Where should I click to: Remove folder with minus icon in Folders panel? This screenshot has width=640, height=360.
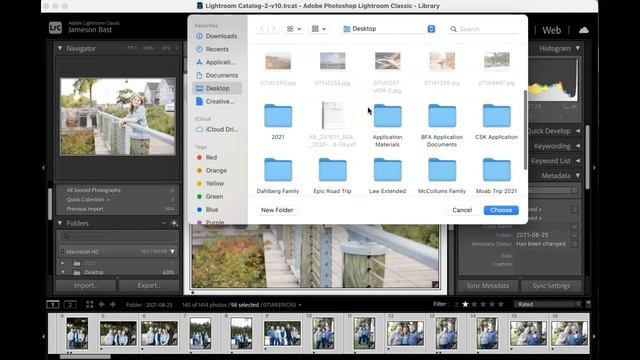164,223
